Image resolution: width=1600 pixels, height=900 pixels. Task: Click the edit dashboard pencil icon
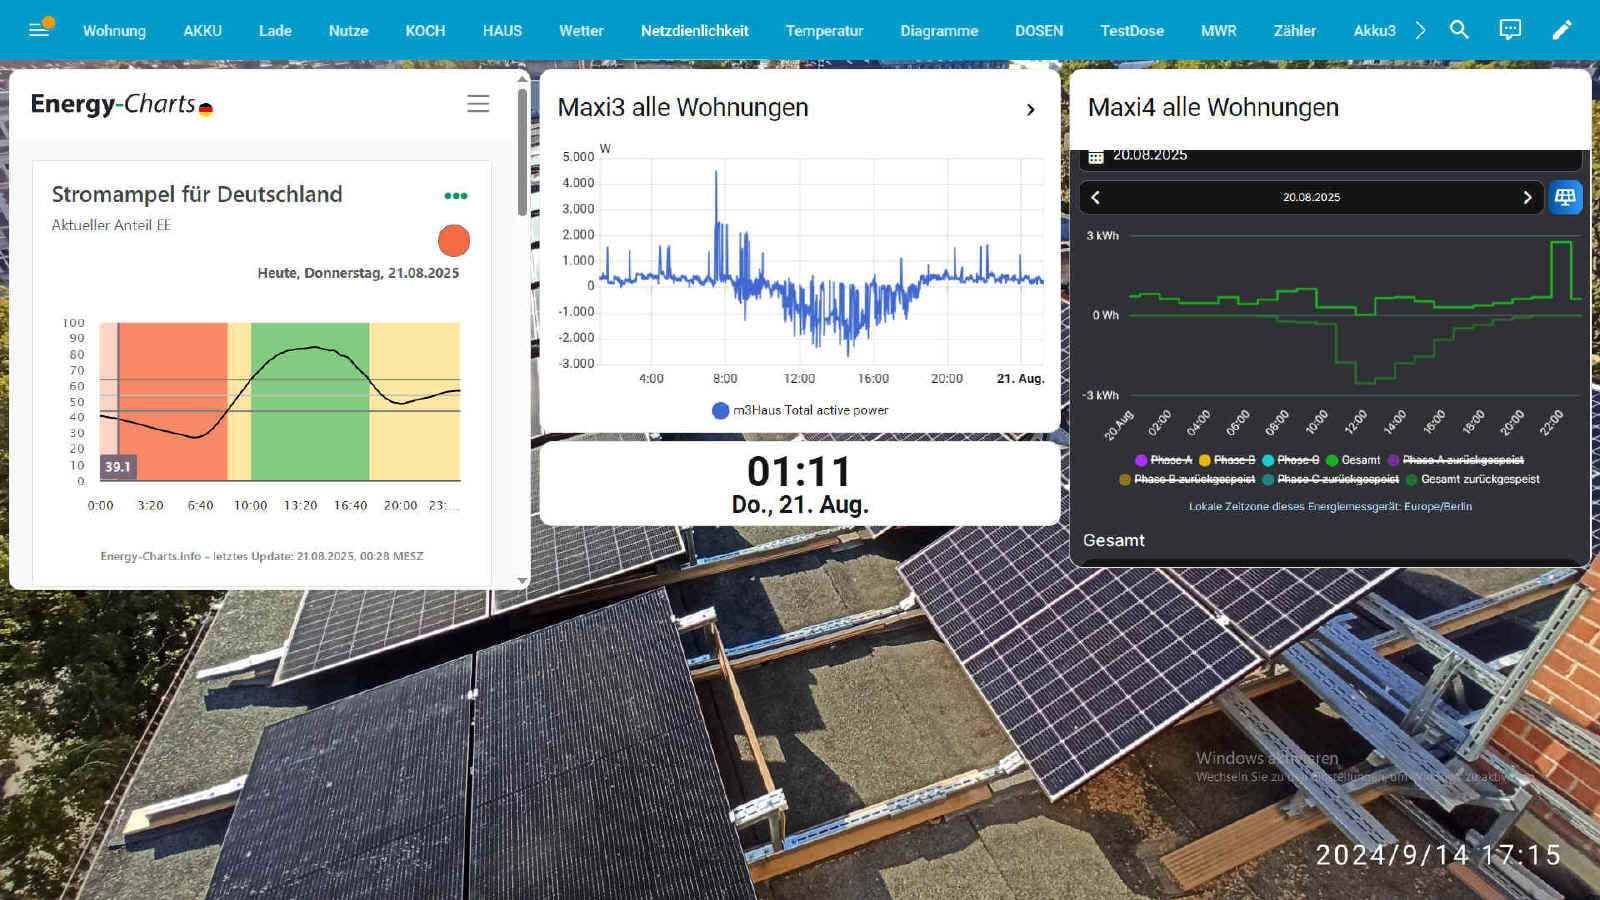[1561, 30]
